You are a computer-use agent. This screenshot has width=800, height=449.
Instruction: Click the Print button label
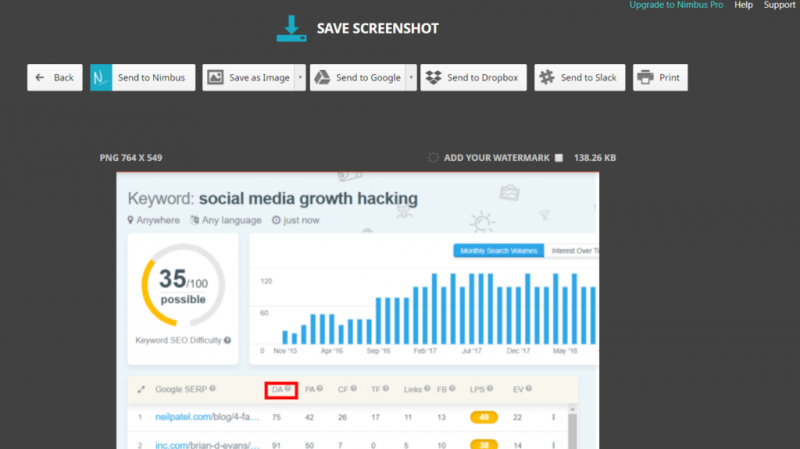[x=669, y=78]
